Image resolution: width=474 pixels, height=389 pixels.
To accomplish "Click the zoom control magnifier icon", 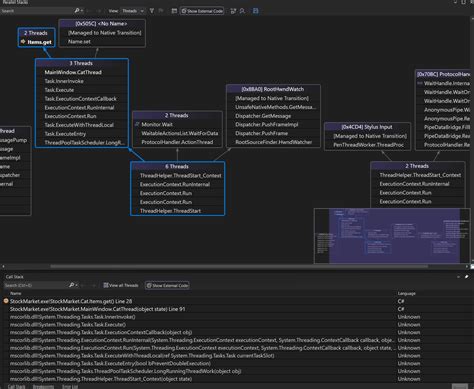I will (242, 11).
